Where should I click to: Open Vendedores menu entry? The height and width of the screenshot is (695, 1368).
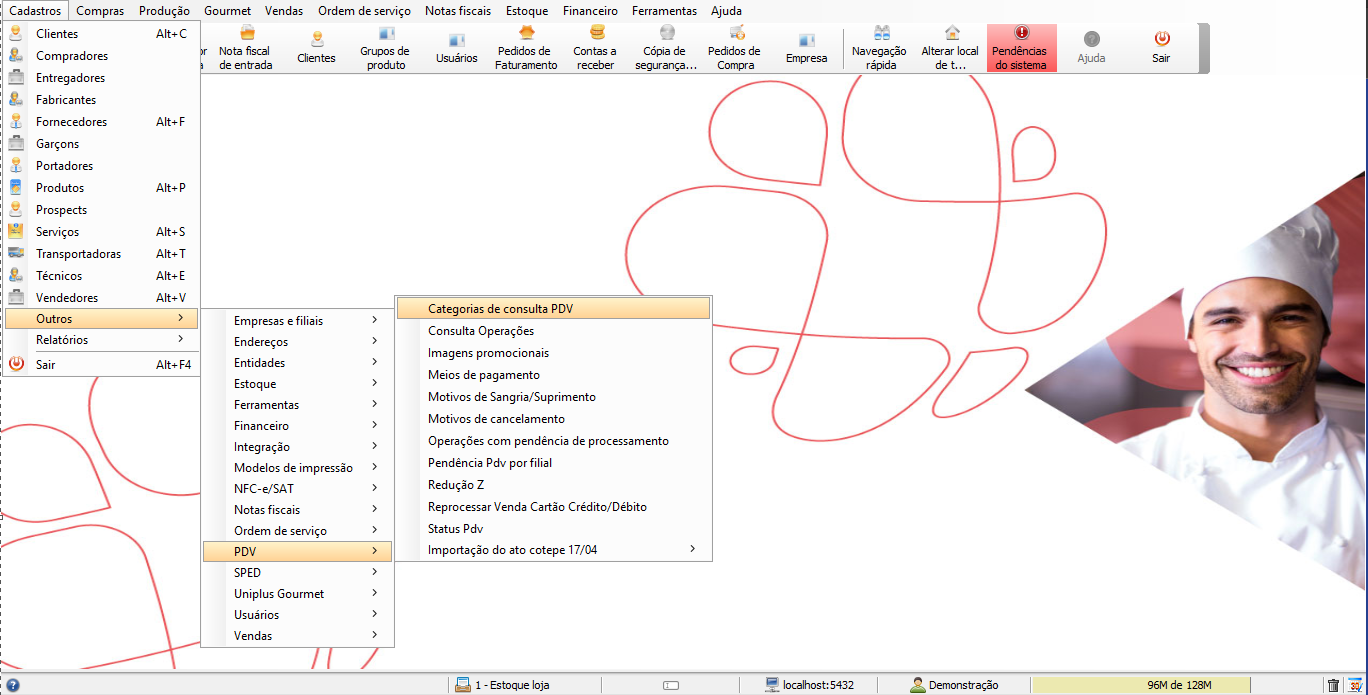[x=102, y=298]
